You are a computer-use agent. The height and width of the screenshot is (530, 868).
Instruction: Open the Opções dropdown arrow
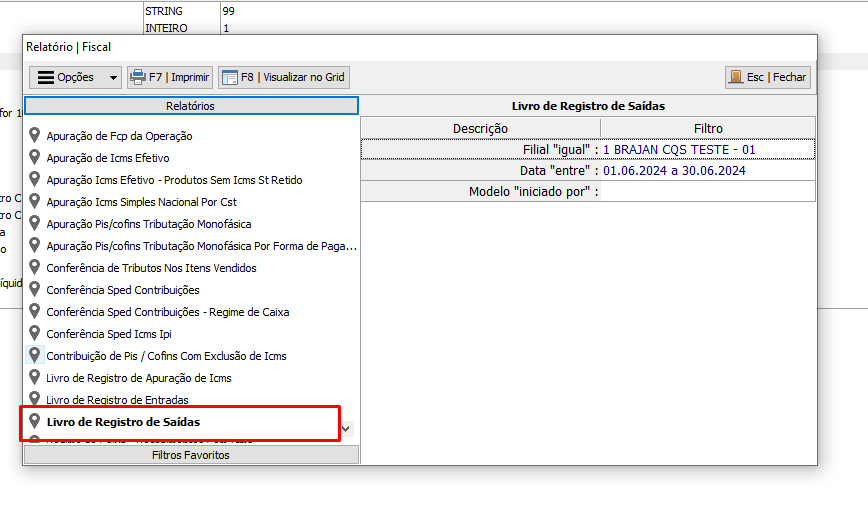(x=112, y=78)
